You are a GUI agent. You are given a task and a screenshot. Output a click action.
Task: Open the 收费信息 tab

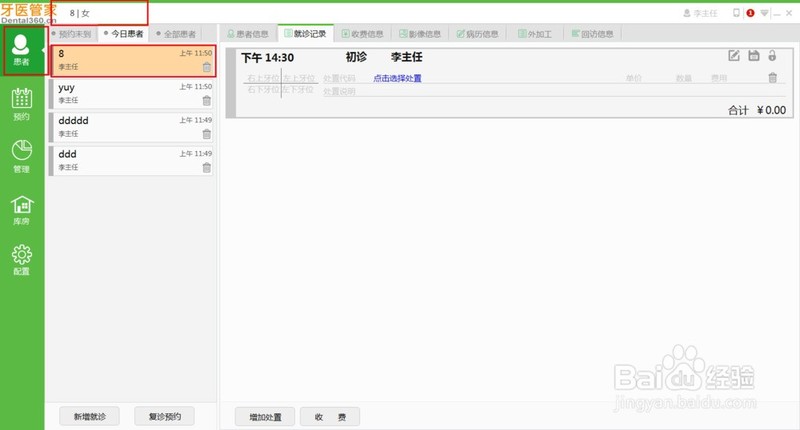(361, 34)
